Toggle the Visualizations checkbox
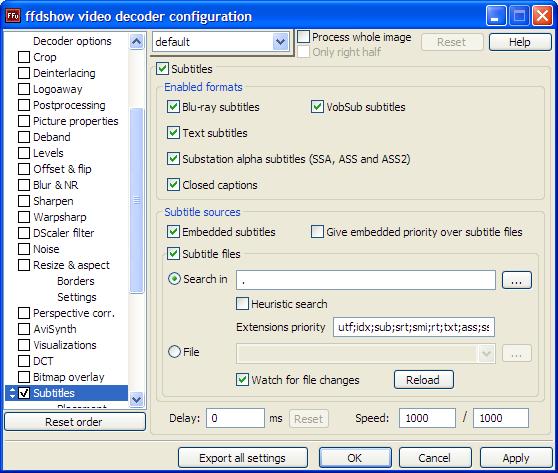The width and height of the screenshot is (558, 473). point(24,345)
